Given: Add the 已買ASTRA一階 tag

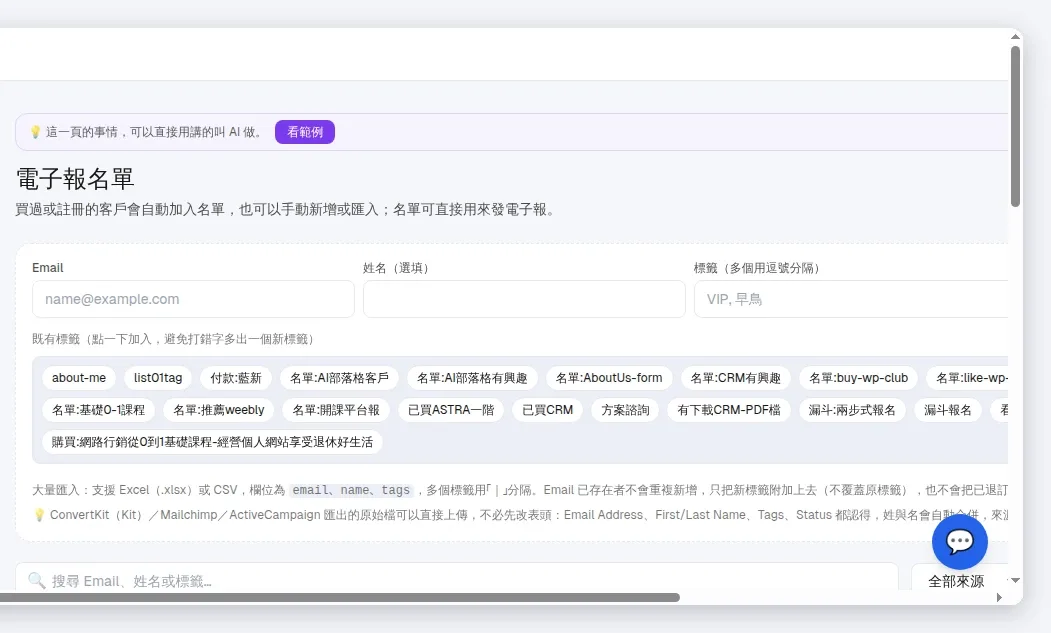Looking at the screenshot, I should point(451,410).
